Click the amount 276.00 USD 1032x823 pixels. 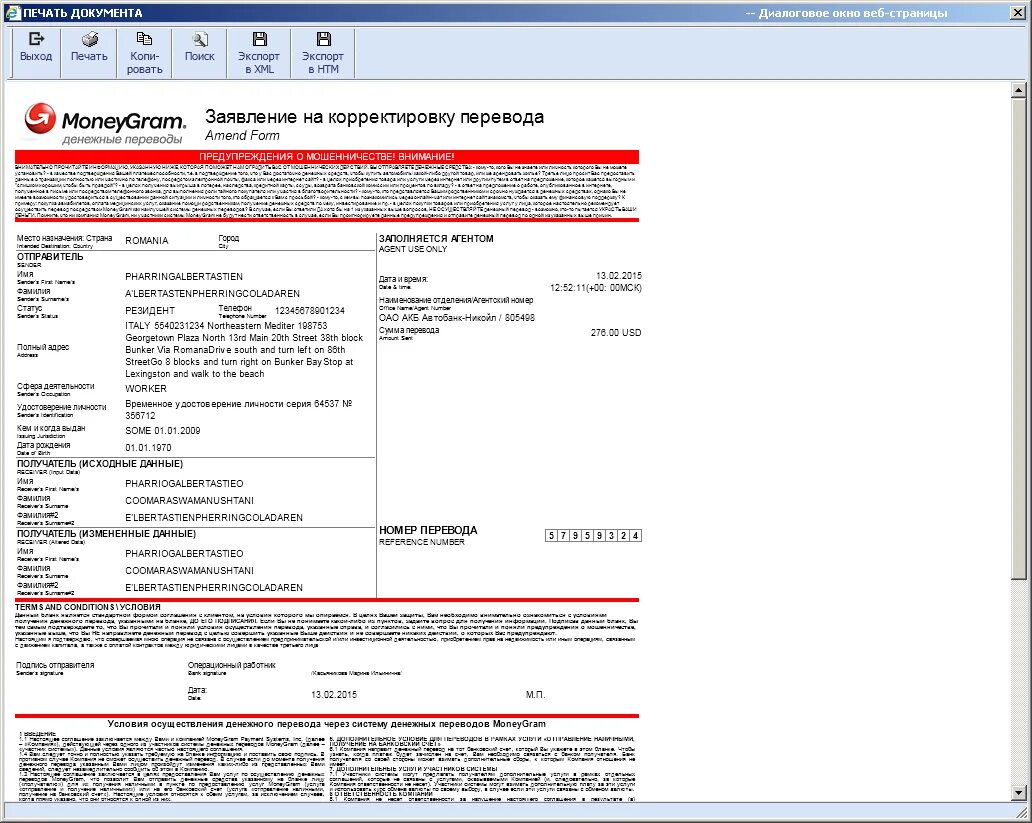click(x=615, y=332)
